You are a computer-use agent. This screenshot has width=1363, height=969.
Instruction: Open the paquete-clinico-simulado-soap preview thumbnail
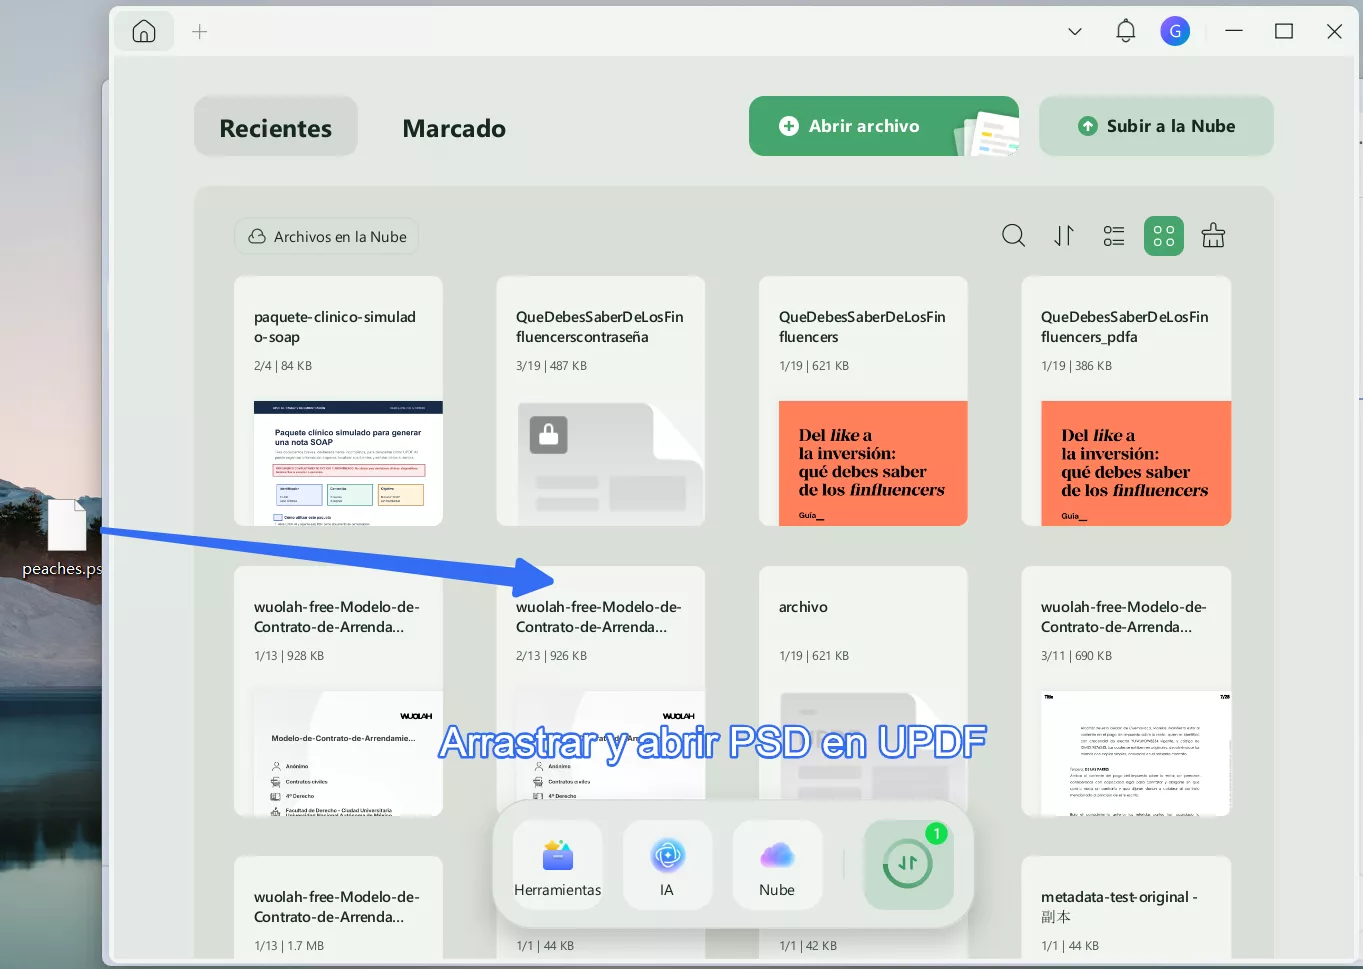348,463
